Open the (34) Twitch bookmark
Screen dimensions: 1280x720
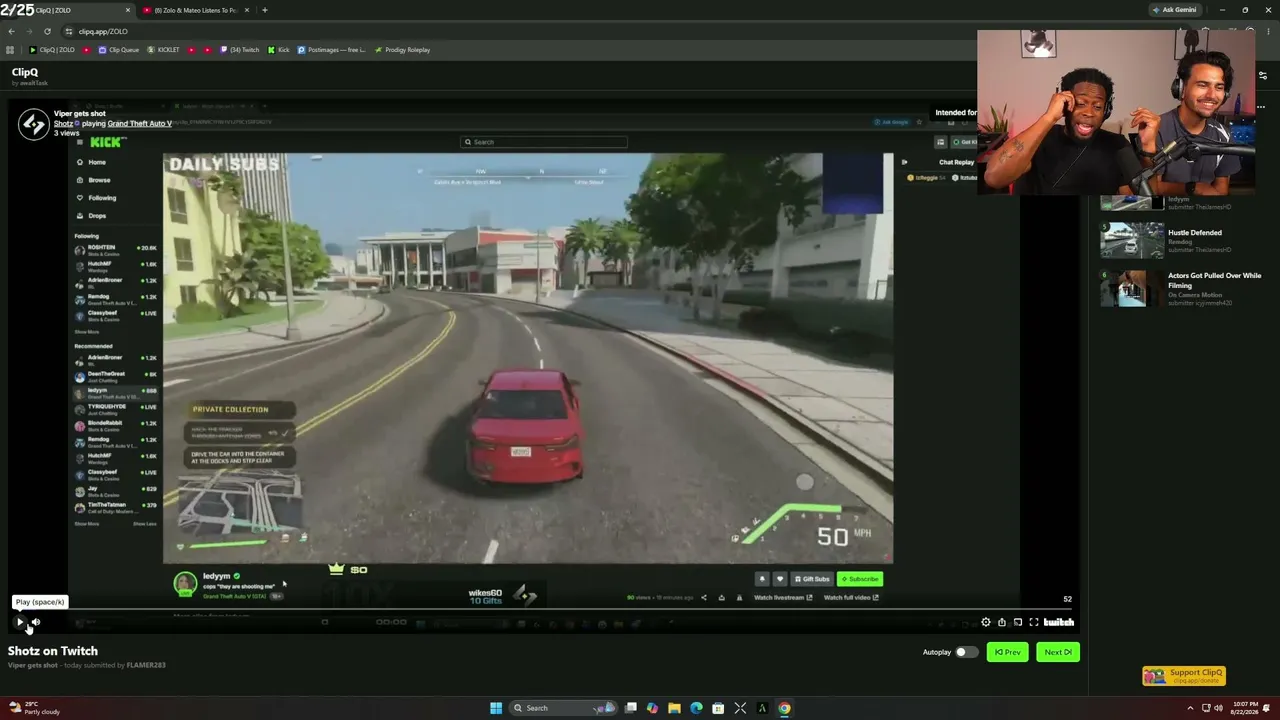(240, 50)
